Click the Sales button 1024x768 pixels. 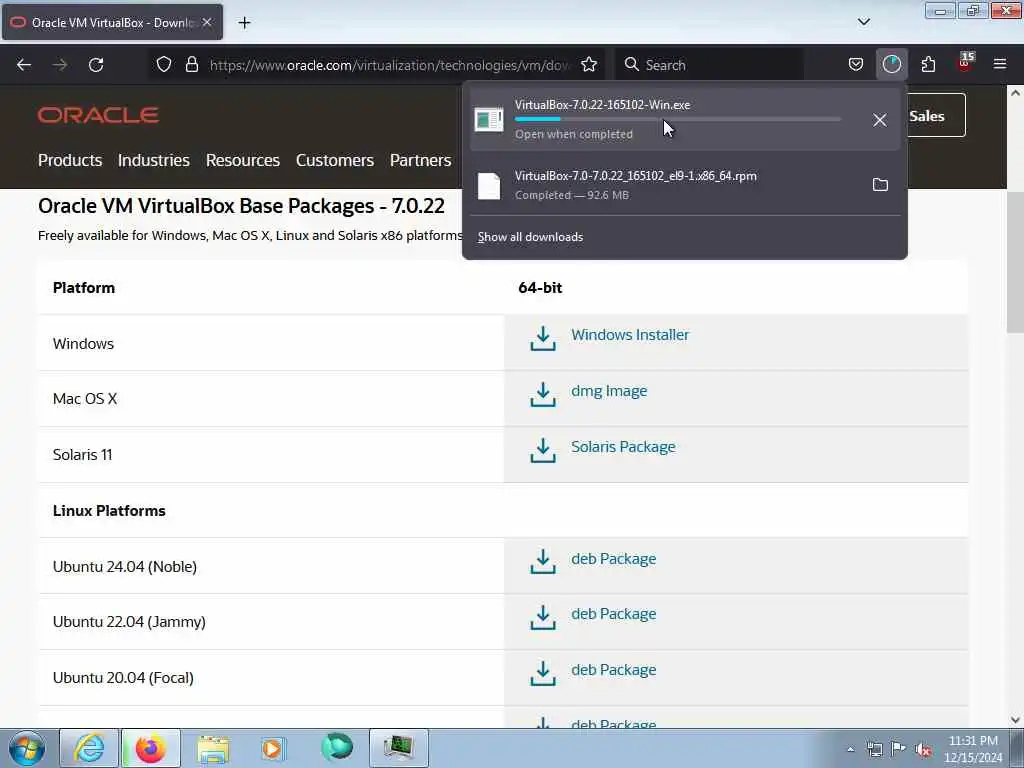pyautogui.click(x=935, y=116)
